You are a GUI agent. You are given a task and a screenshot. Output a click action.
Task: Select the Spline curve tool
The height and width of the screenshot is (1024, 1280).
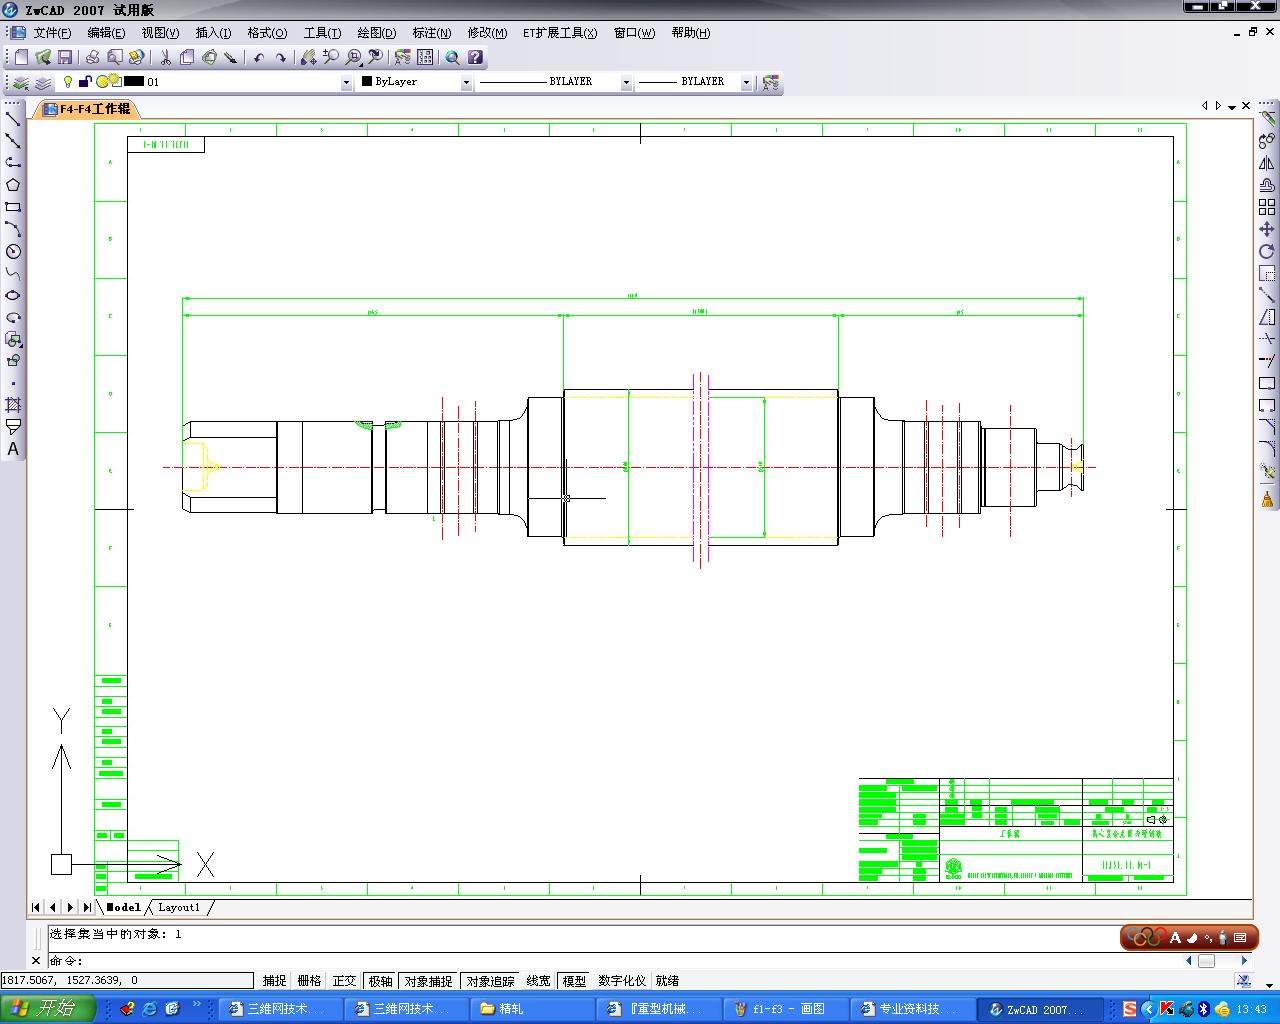(13, 273)
